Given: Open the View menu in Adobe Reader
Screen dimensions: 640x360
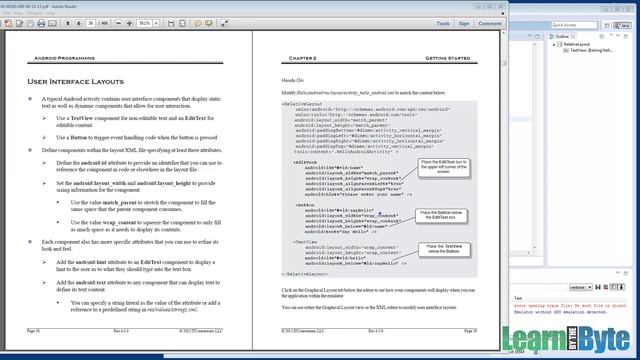Looking at the screenshot, I should click(18, 13).
